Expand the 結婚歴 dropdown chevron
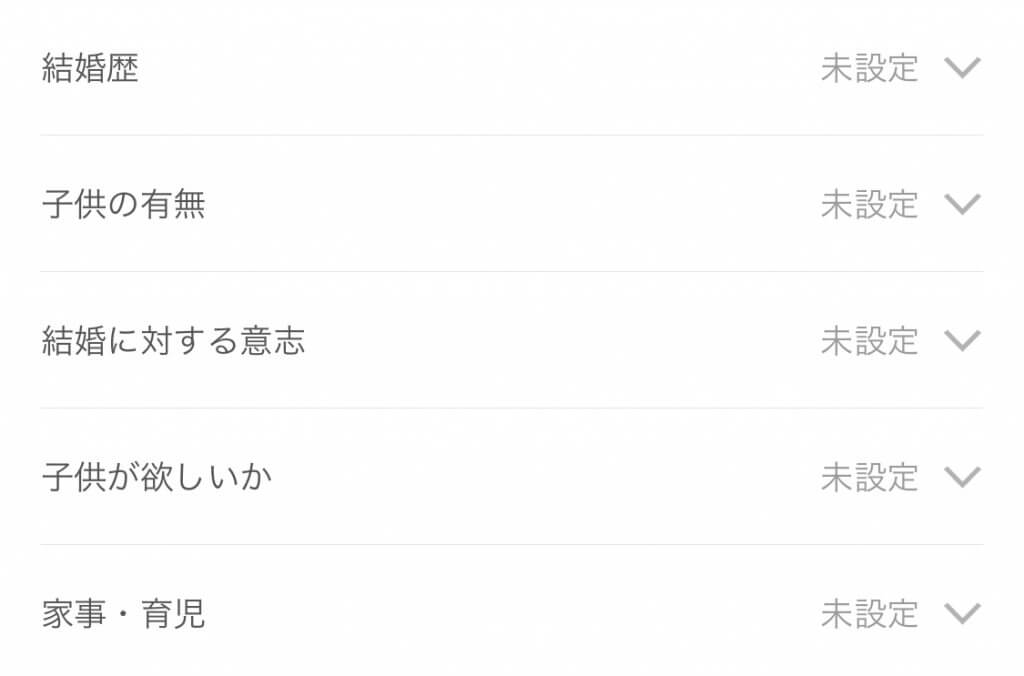 point(962,68)
